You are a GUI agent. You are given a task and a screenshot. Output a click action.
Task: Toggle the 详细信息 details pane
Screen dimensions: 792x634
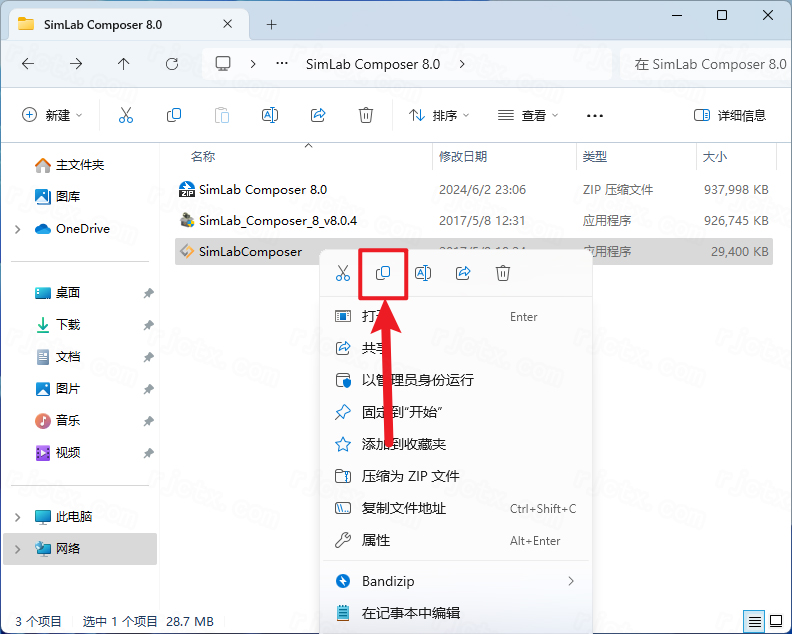(x=730, y=115)
